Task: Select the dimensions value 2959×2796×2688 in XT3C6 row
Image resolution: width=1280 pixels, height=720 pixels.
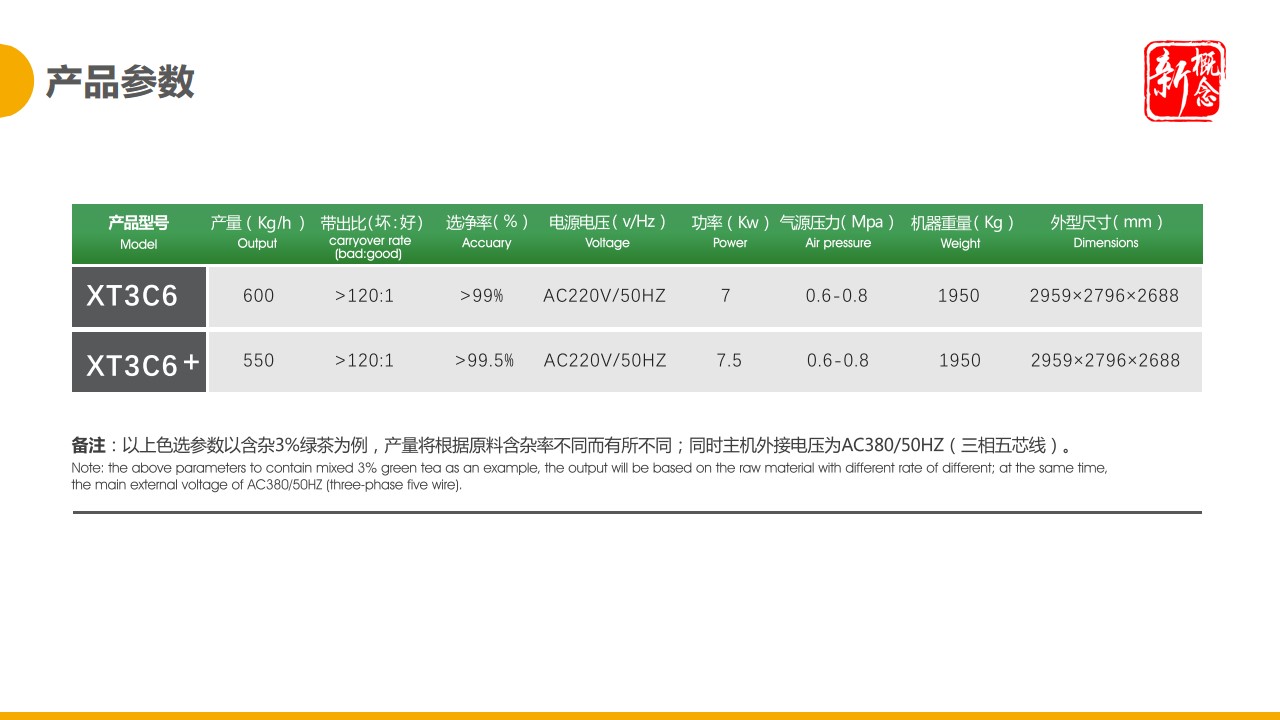Action: 1105,296
